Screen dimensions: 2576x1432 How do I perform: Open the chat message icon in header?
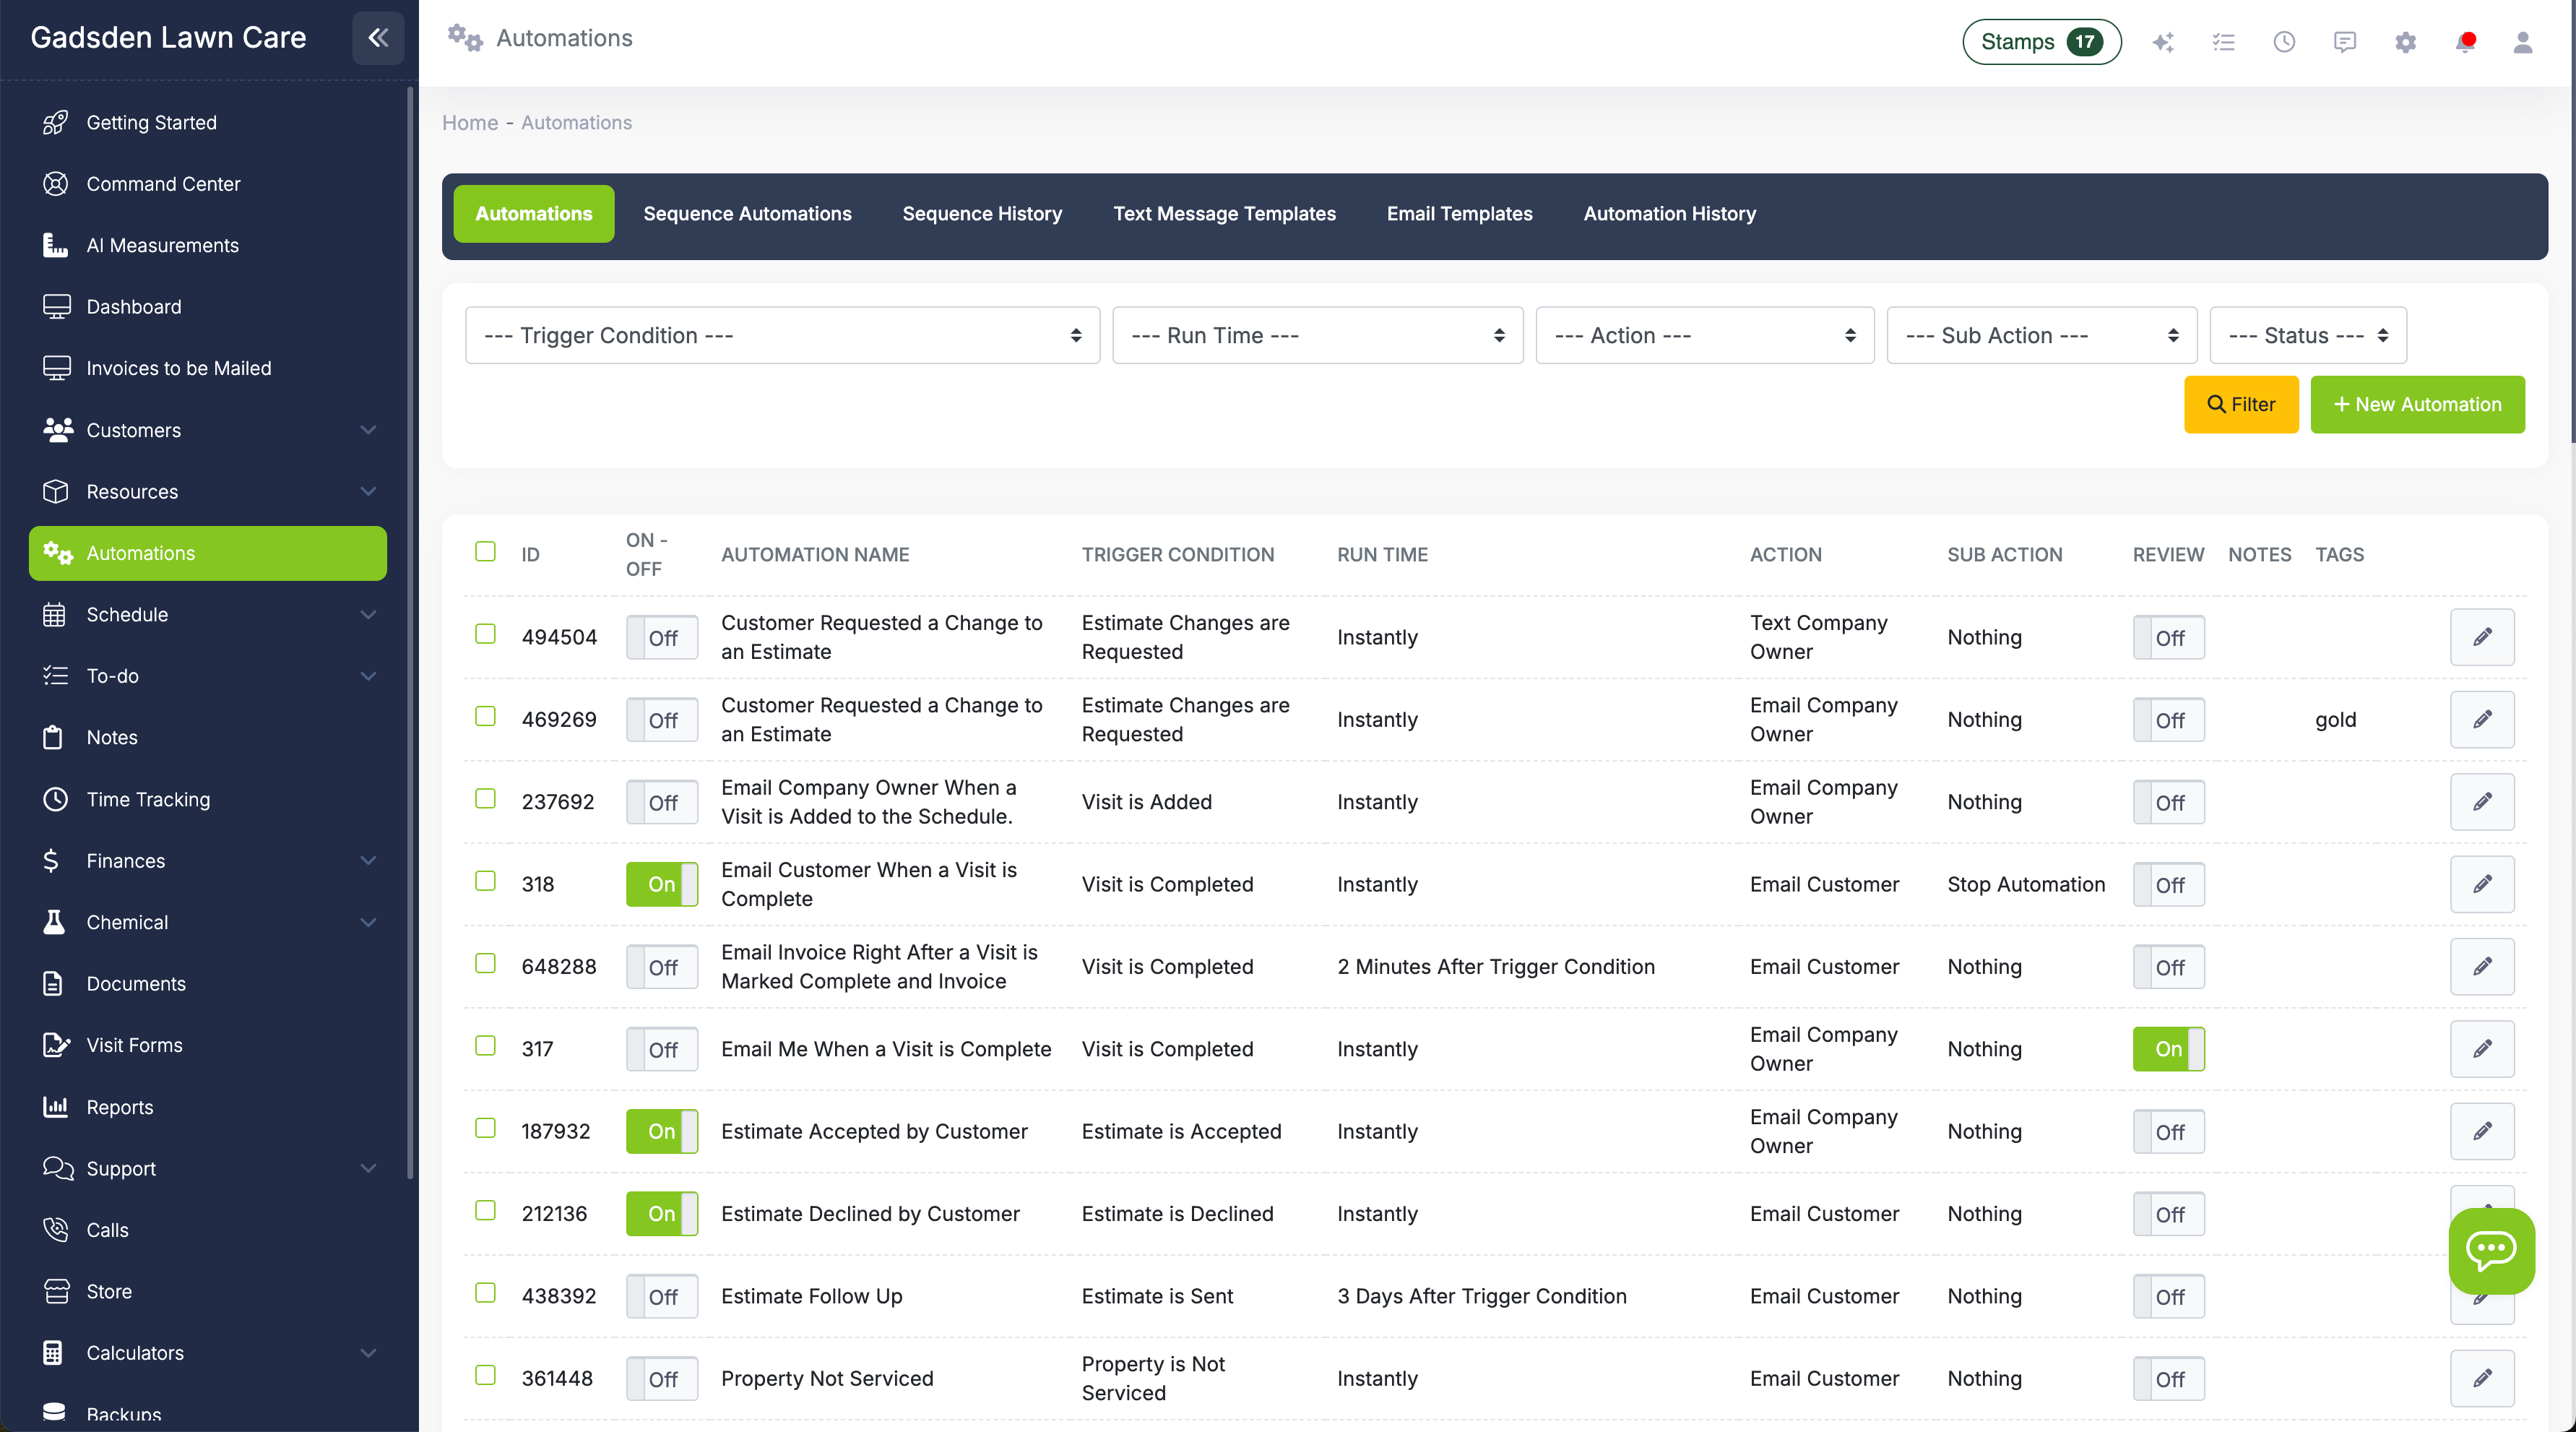[2345, 42]
